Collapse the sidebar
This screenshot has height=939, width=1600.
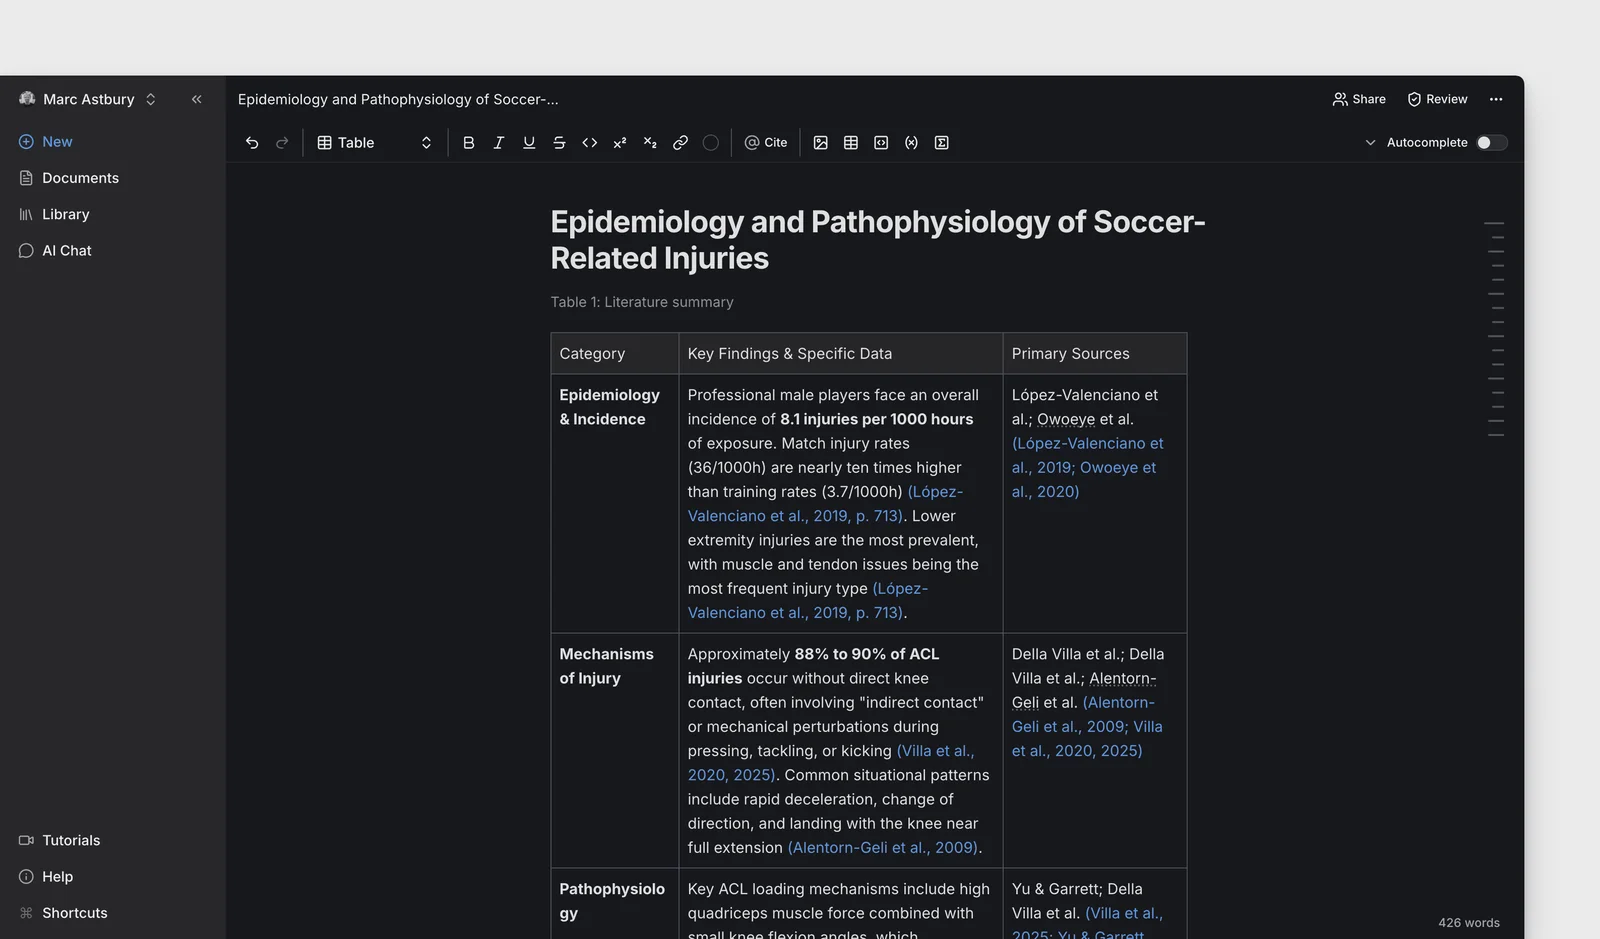(x=197, y=99)
